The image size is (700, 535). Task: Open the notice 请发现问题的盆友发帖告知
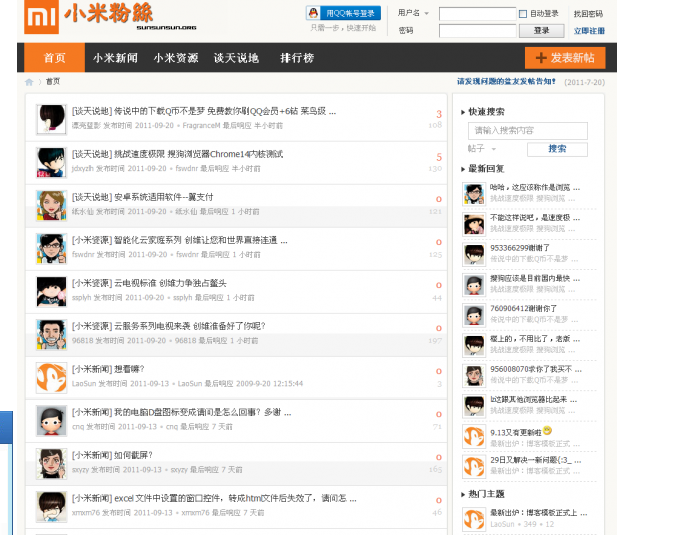pyautogui.click(x=506, y=82)
